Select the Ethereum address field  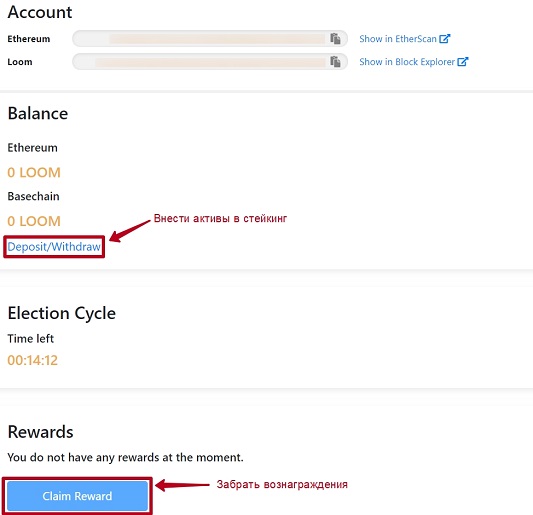210,38
